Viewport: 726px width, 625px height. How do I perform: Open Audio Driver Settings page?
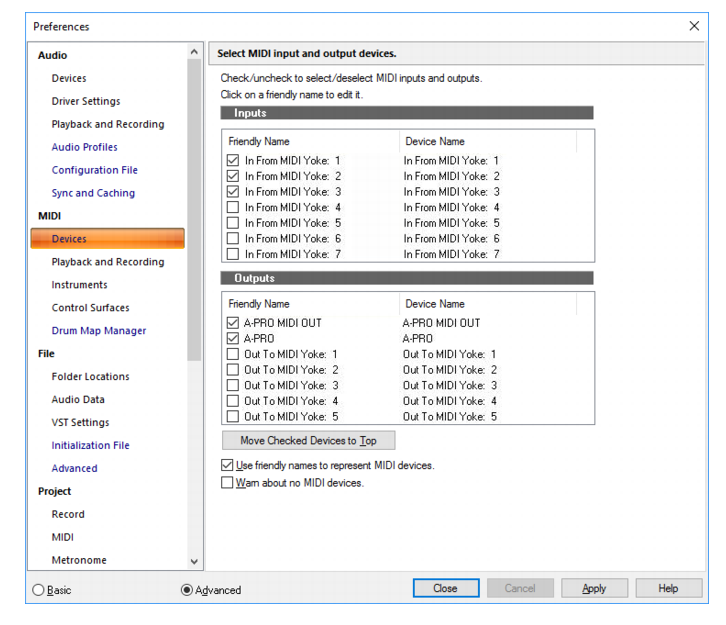click(x=86, y=101)
